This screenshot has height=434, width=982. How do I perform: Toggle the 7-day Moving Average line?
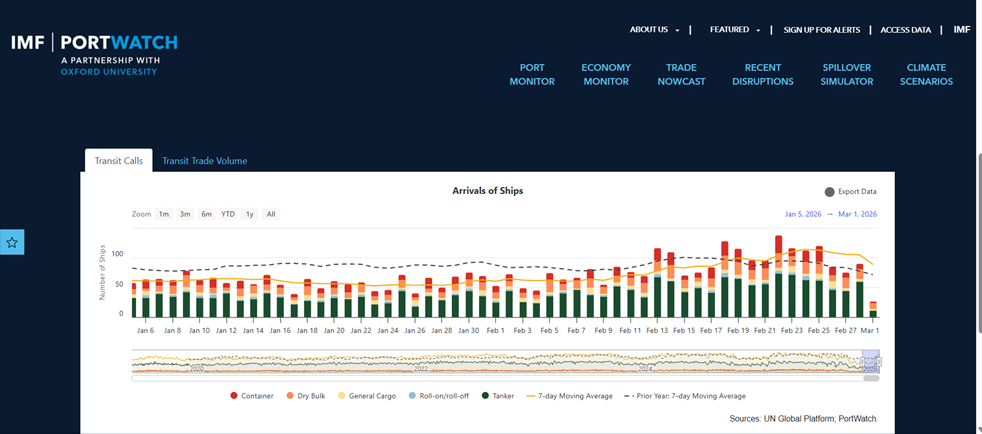[570, 396]
